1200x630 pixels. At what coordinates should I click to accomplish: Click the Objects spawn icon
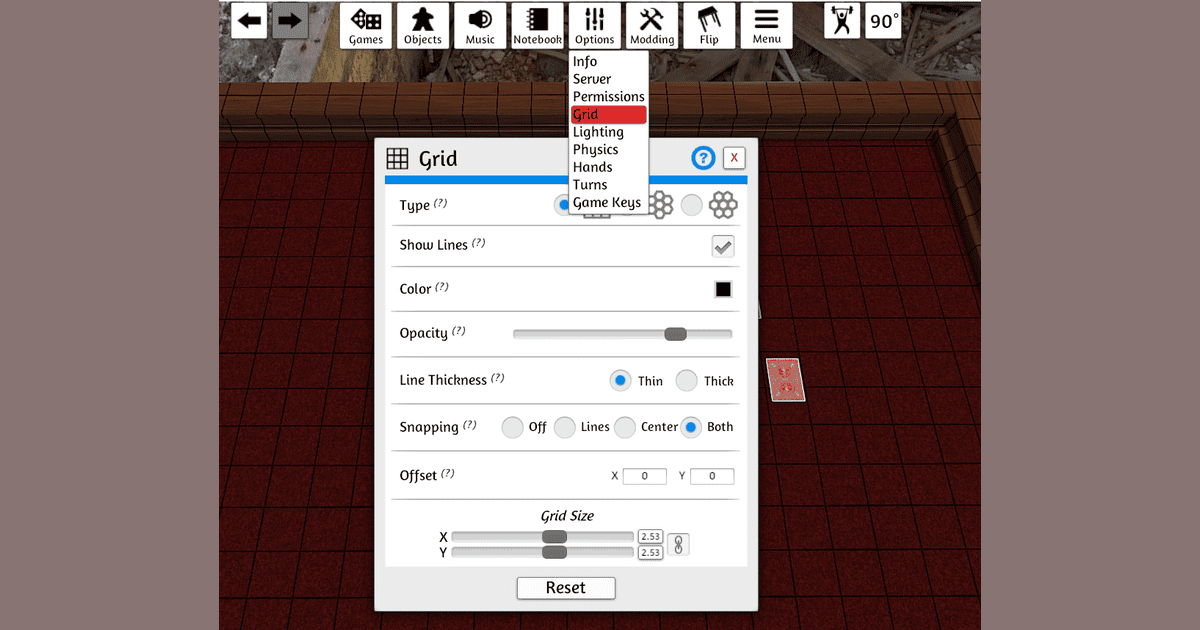pos(423,25)
